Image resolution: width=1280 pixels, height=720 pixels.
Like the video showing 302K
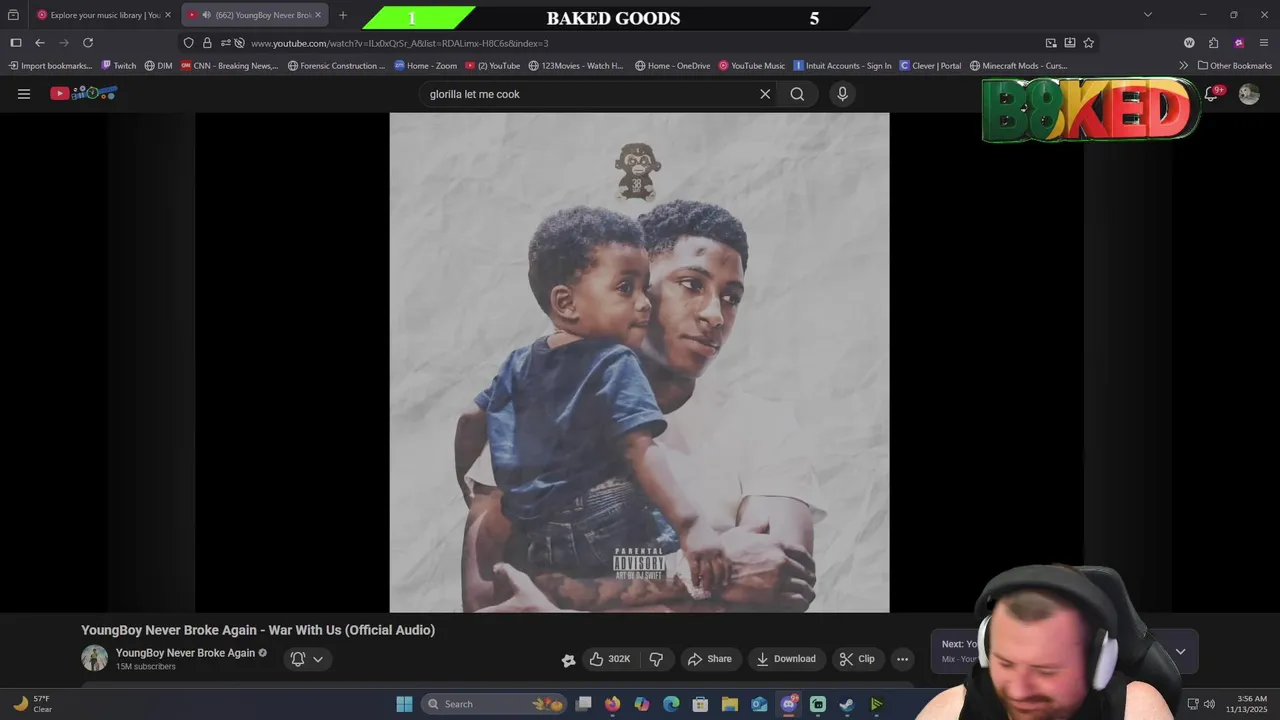tap(609, 659)
